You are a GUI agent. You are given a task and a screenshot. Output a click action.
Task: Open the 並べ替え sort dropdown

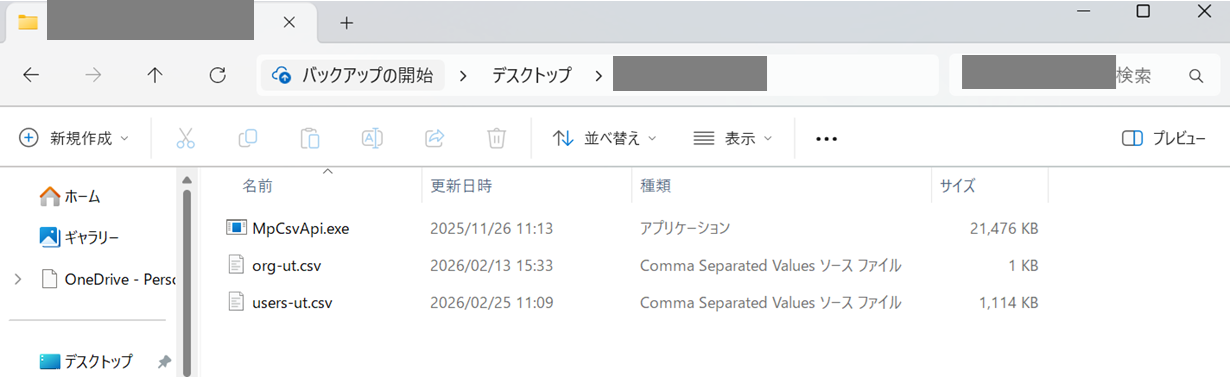click(x=605, y=138)
